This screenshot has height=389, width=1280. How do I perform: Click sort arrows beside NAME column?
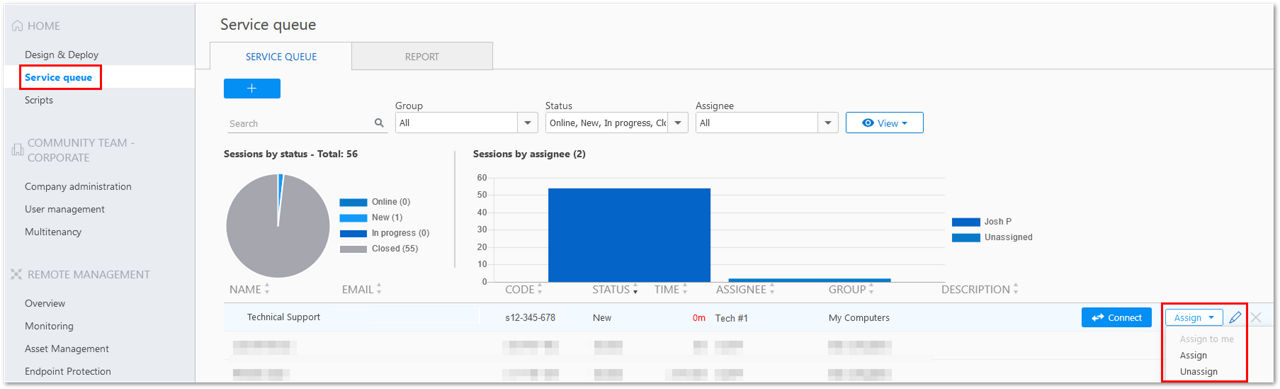[267, 289]
